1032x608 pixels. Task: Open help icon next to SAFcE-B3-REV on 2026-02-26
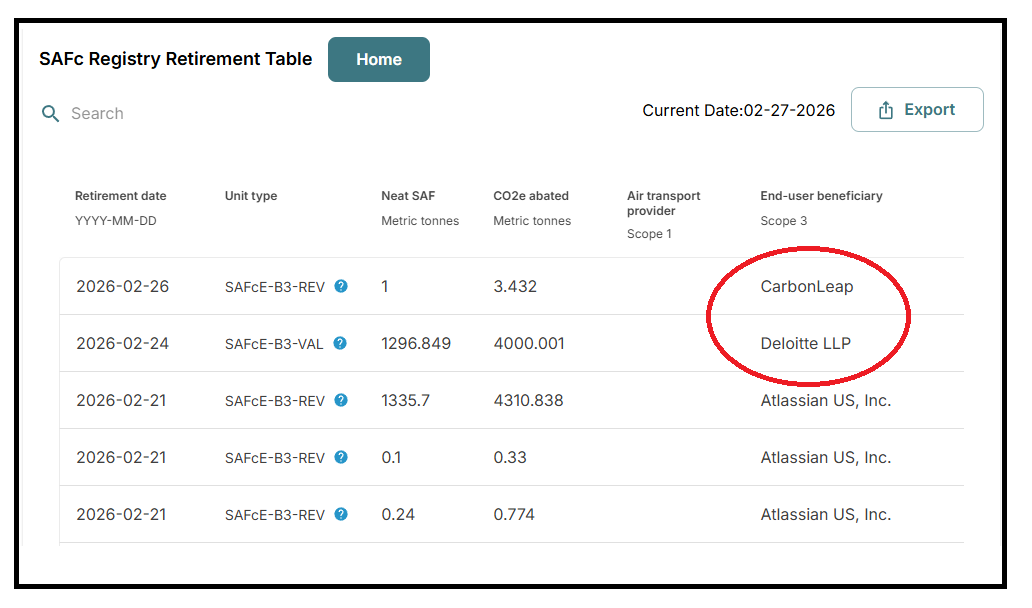(341, 286)
